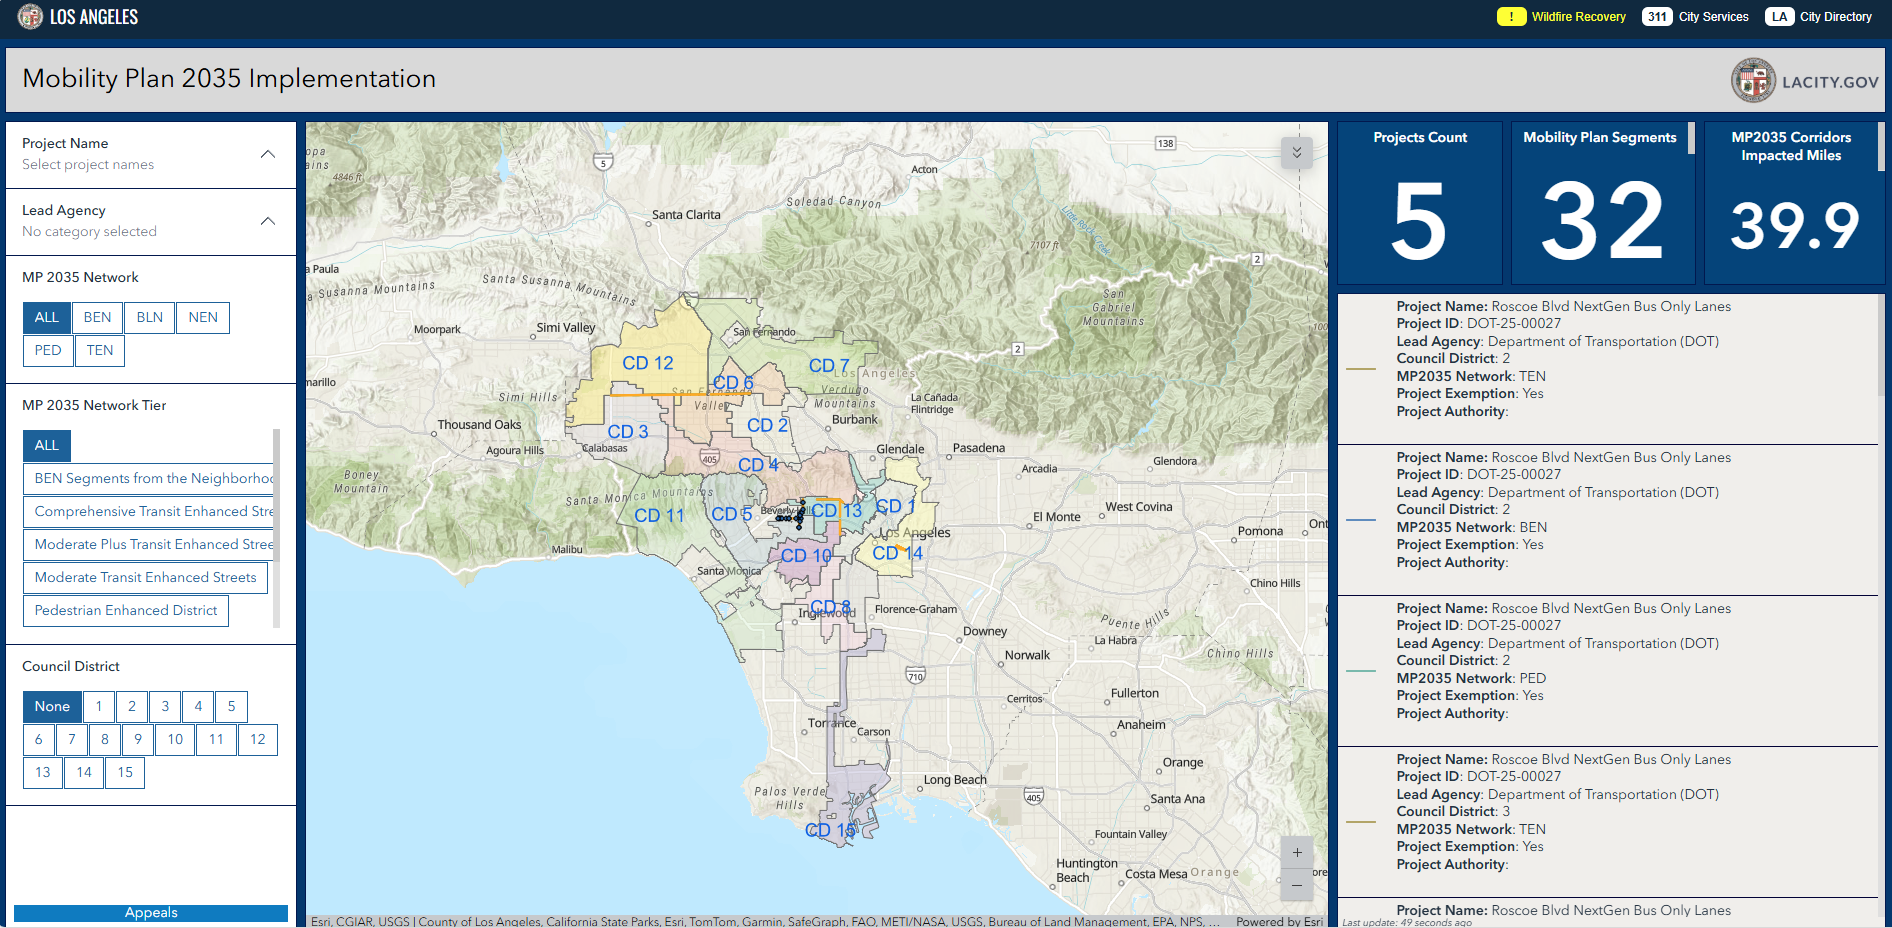Screen dimensions: 1892x928
Task: Select ALL under MP 2035 Network
Action: [x=47, y=318]
